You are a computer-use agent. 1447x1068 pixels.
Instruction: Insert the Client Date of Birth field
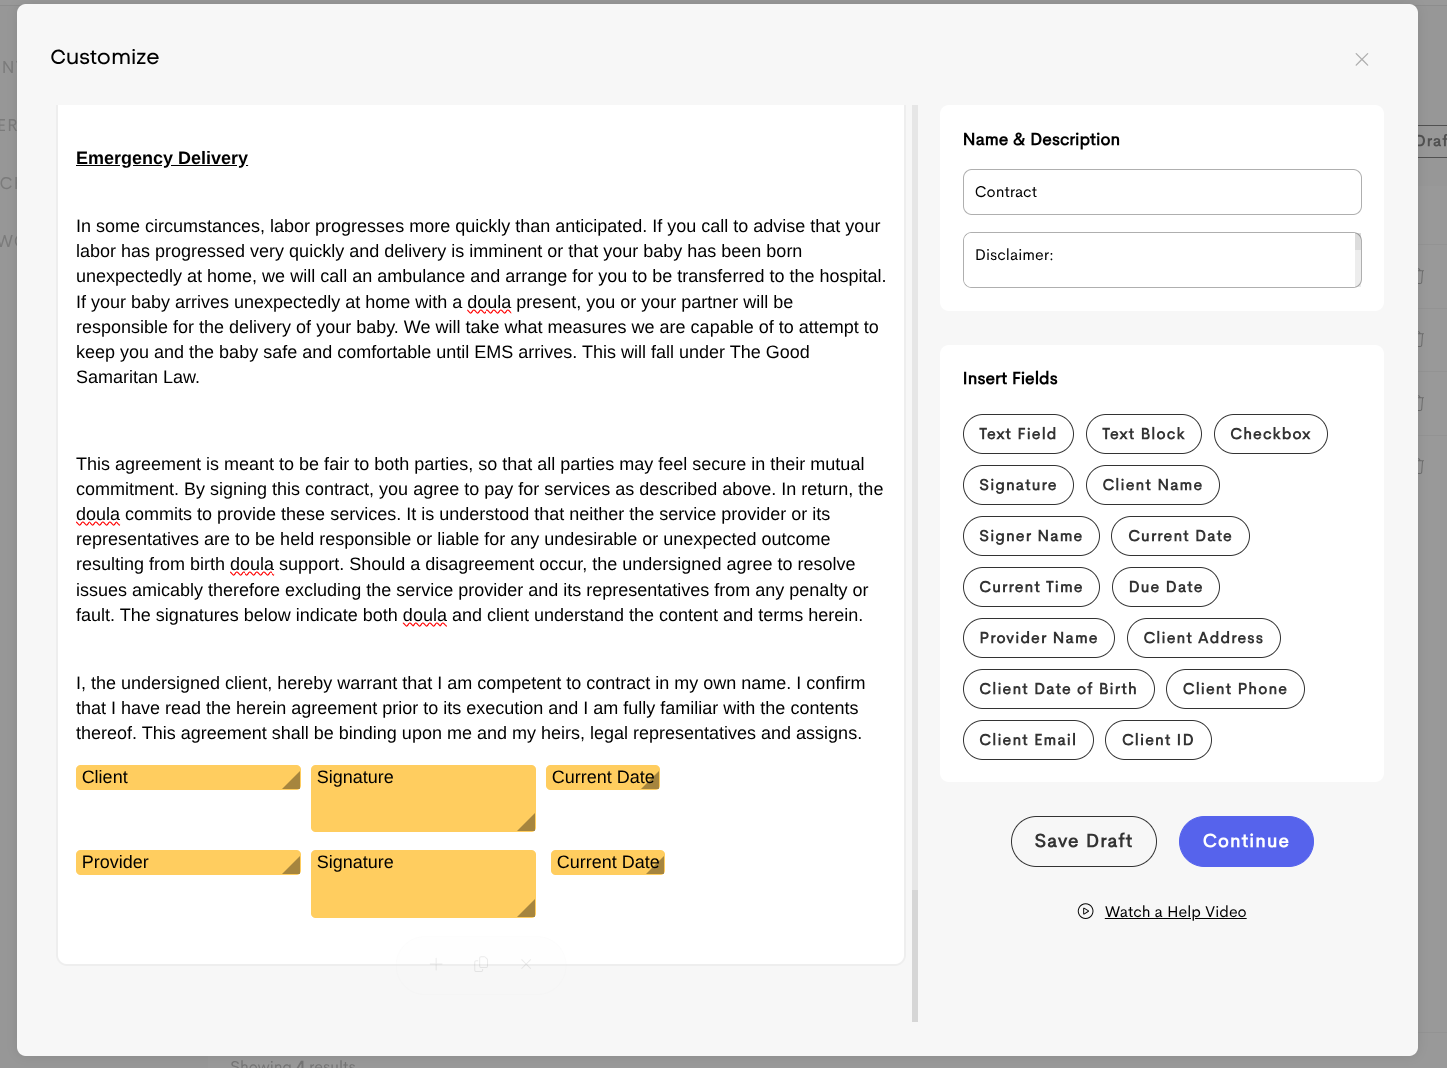(x=1058, y=689)
